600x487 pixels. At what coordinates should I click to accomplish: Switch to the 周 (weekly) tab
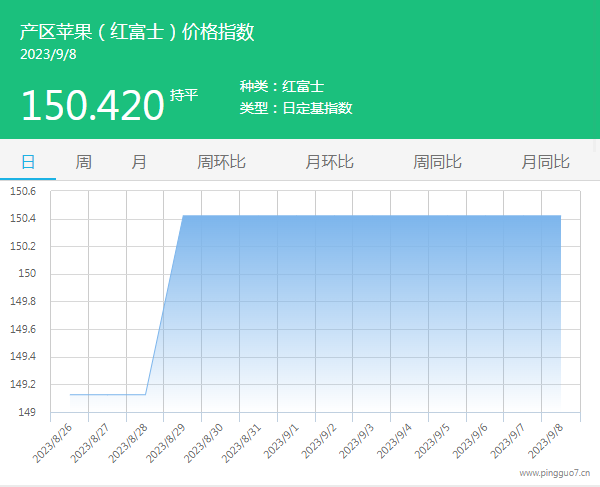coord(84,162)
